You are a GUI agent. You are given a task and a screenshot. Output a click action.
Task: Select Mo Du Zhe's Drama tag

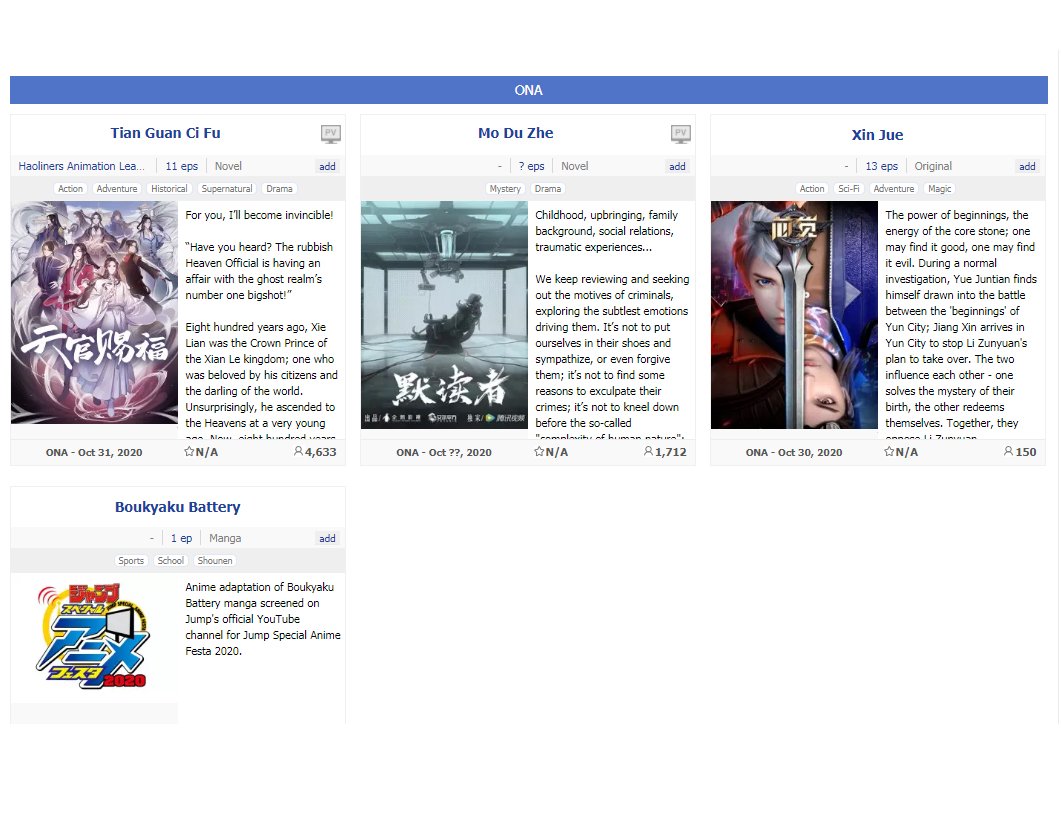tap(548, 189)
